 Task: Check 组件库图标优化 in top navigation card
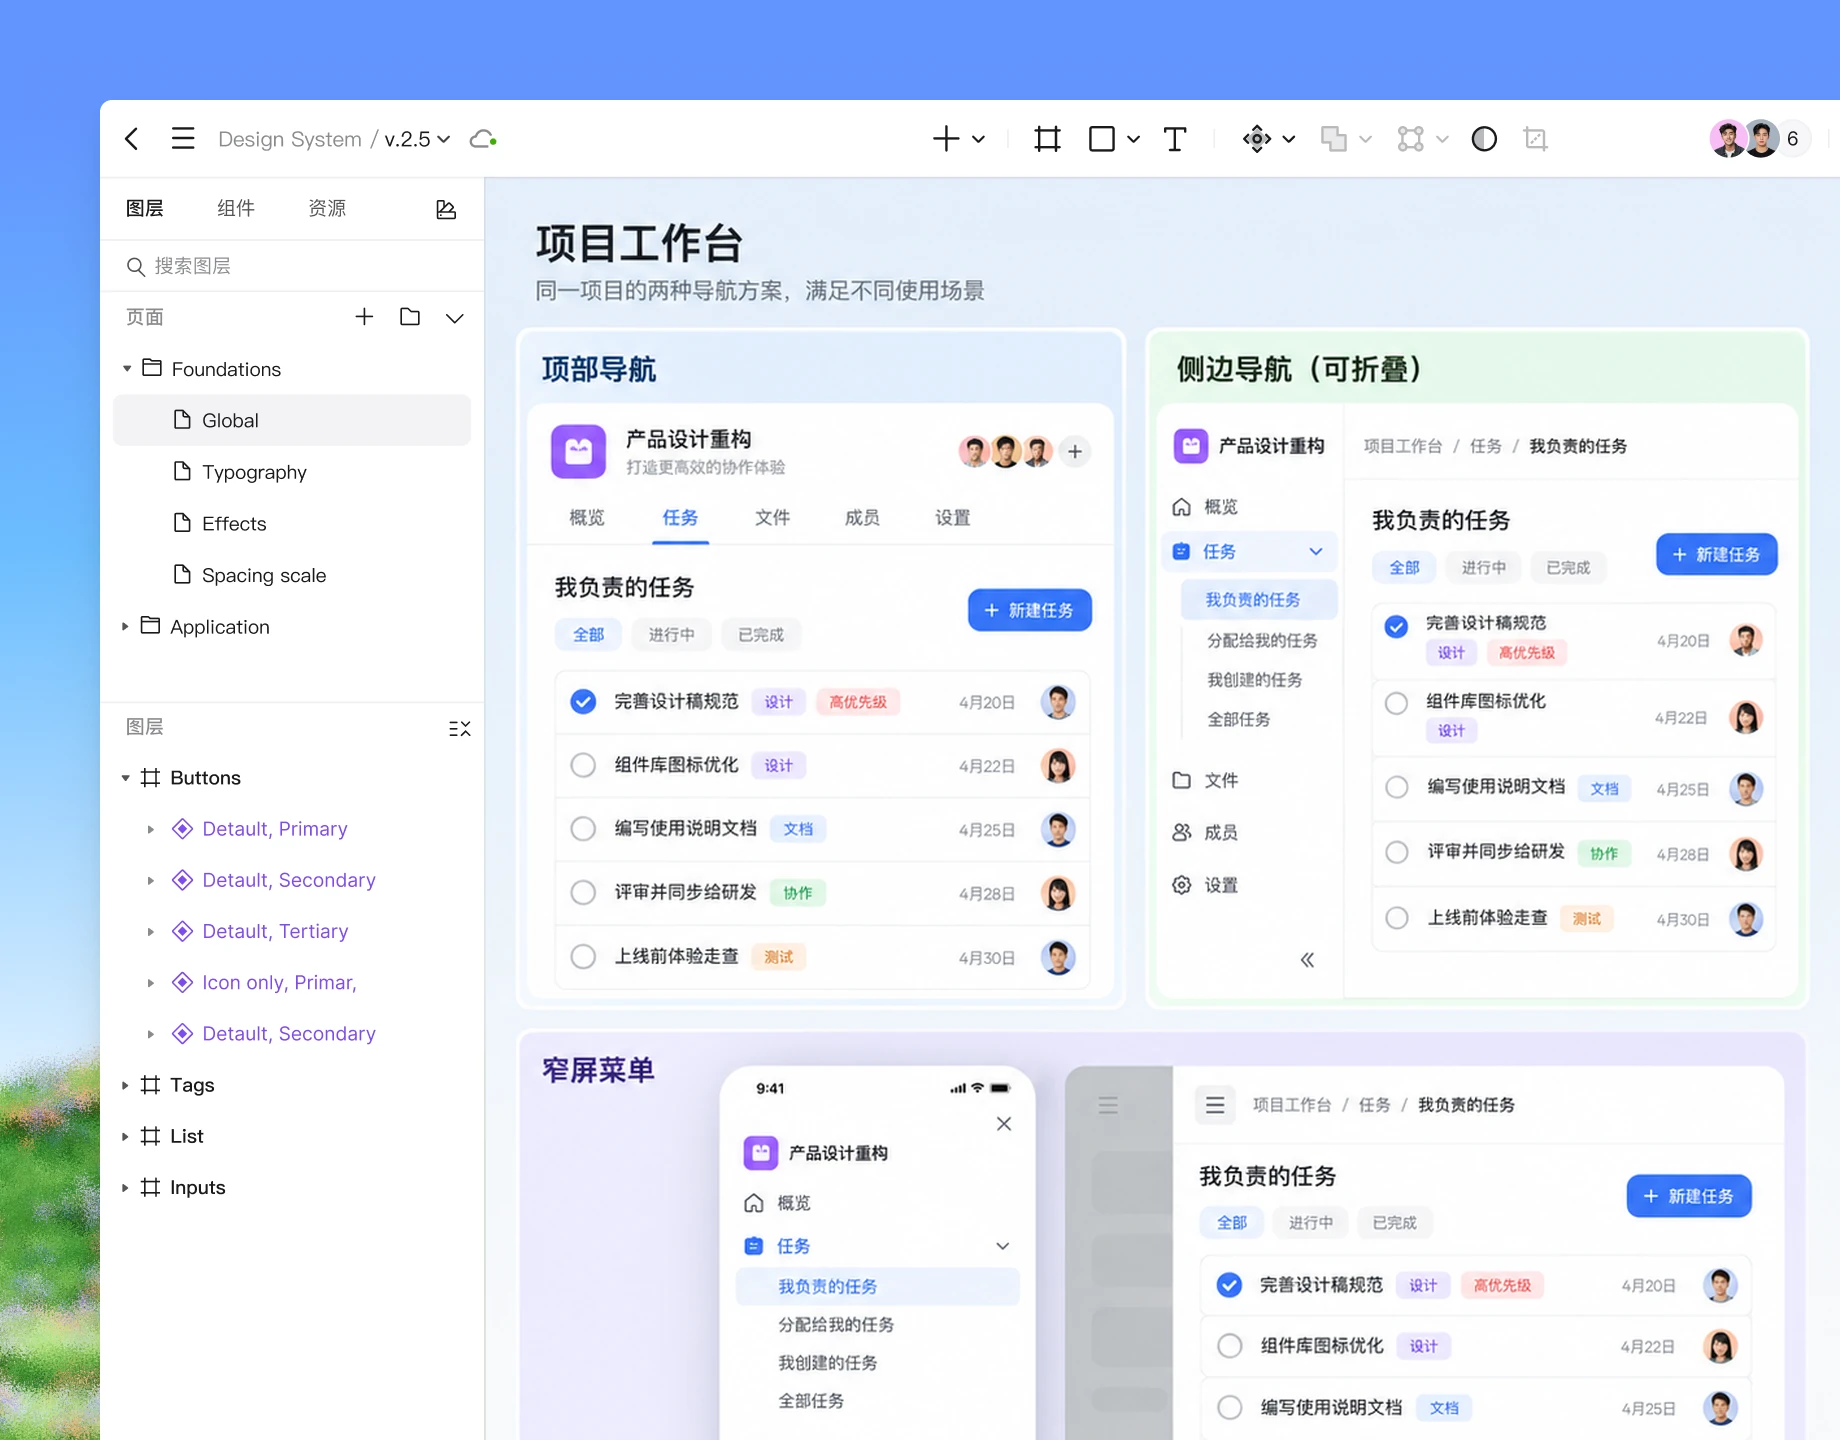[583, 765]
